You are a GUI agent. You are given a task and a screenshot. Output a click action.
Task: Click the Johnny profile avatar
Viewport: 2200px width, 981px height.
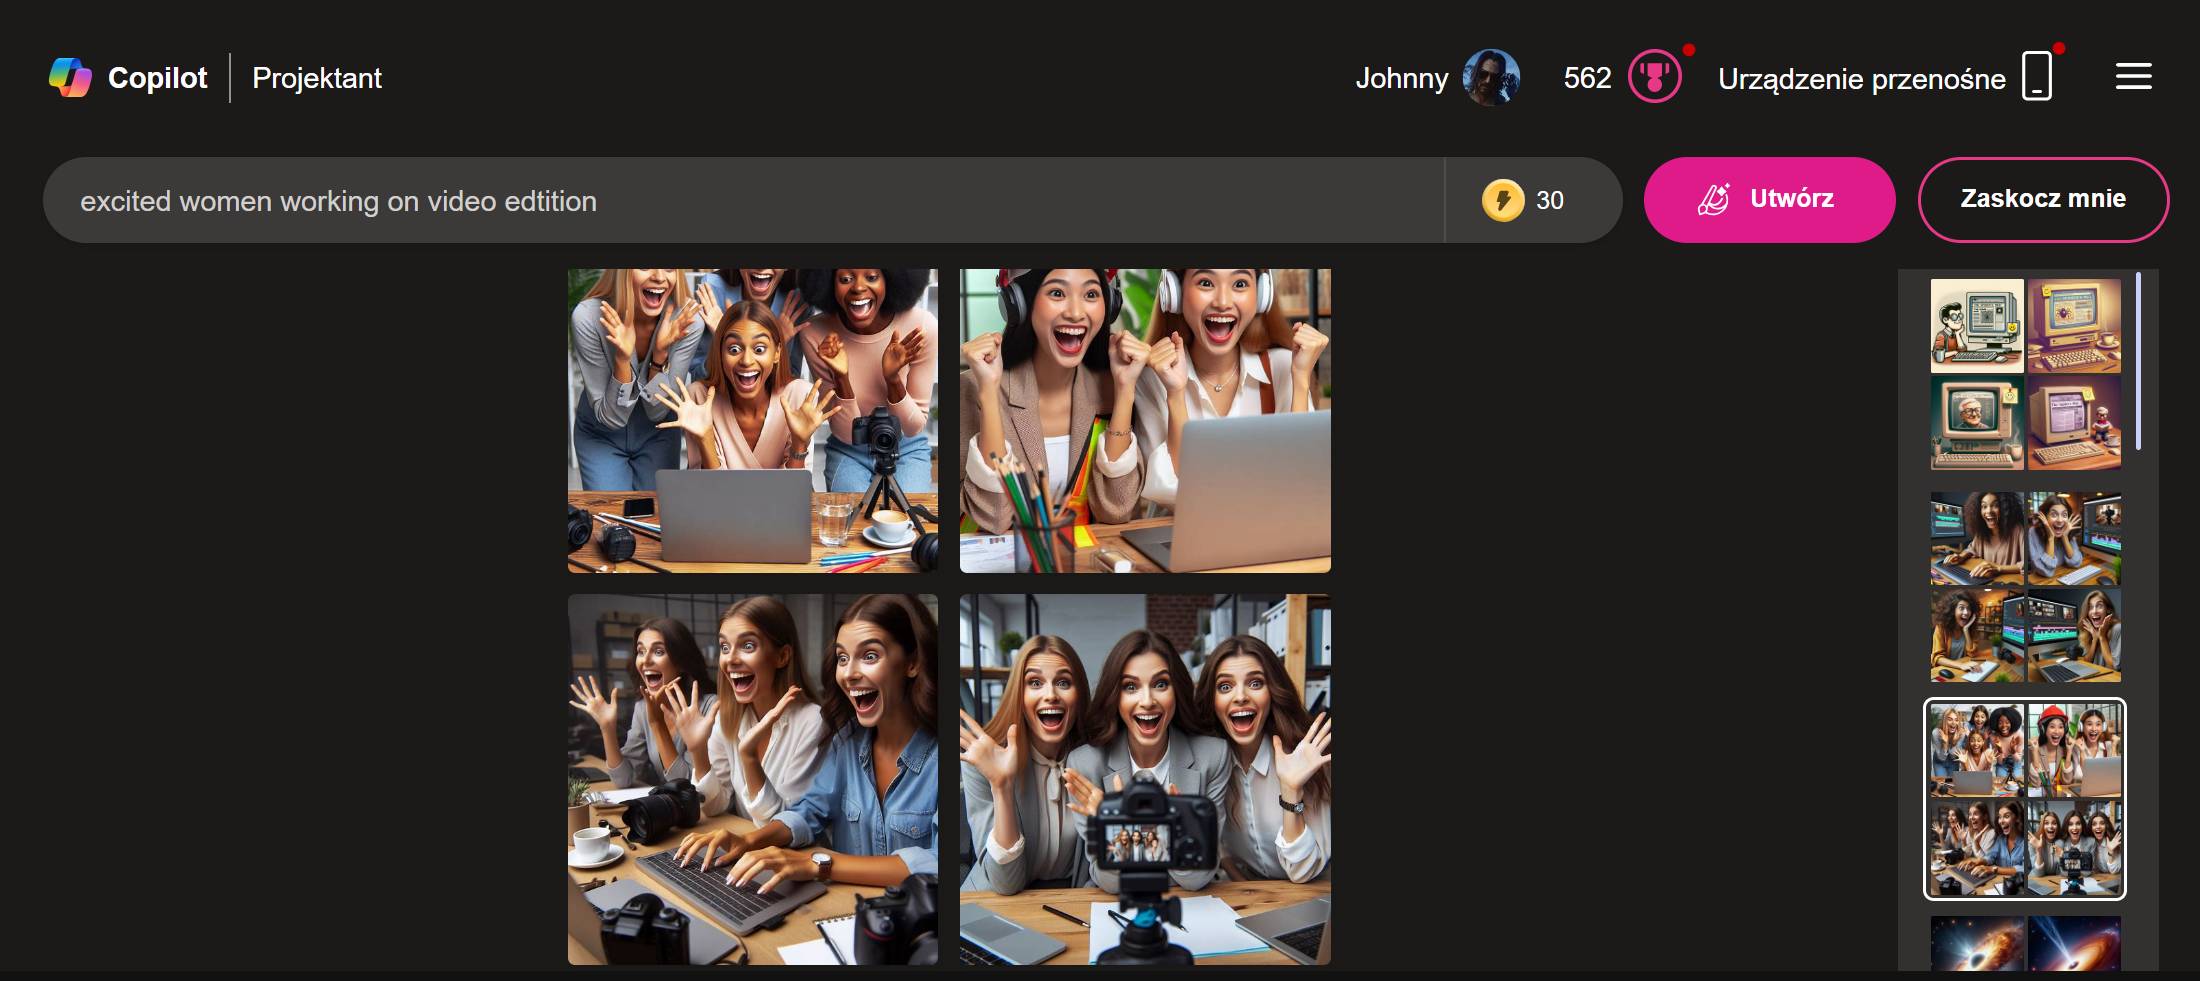pos(1491,77)
